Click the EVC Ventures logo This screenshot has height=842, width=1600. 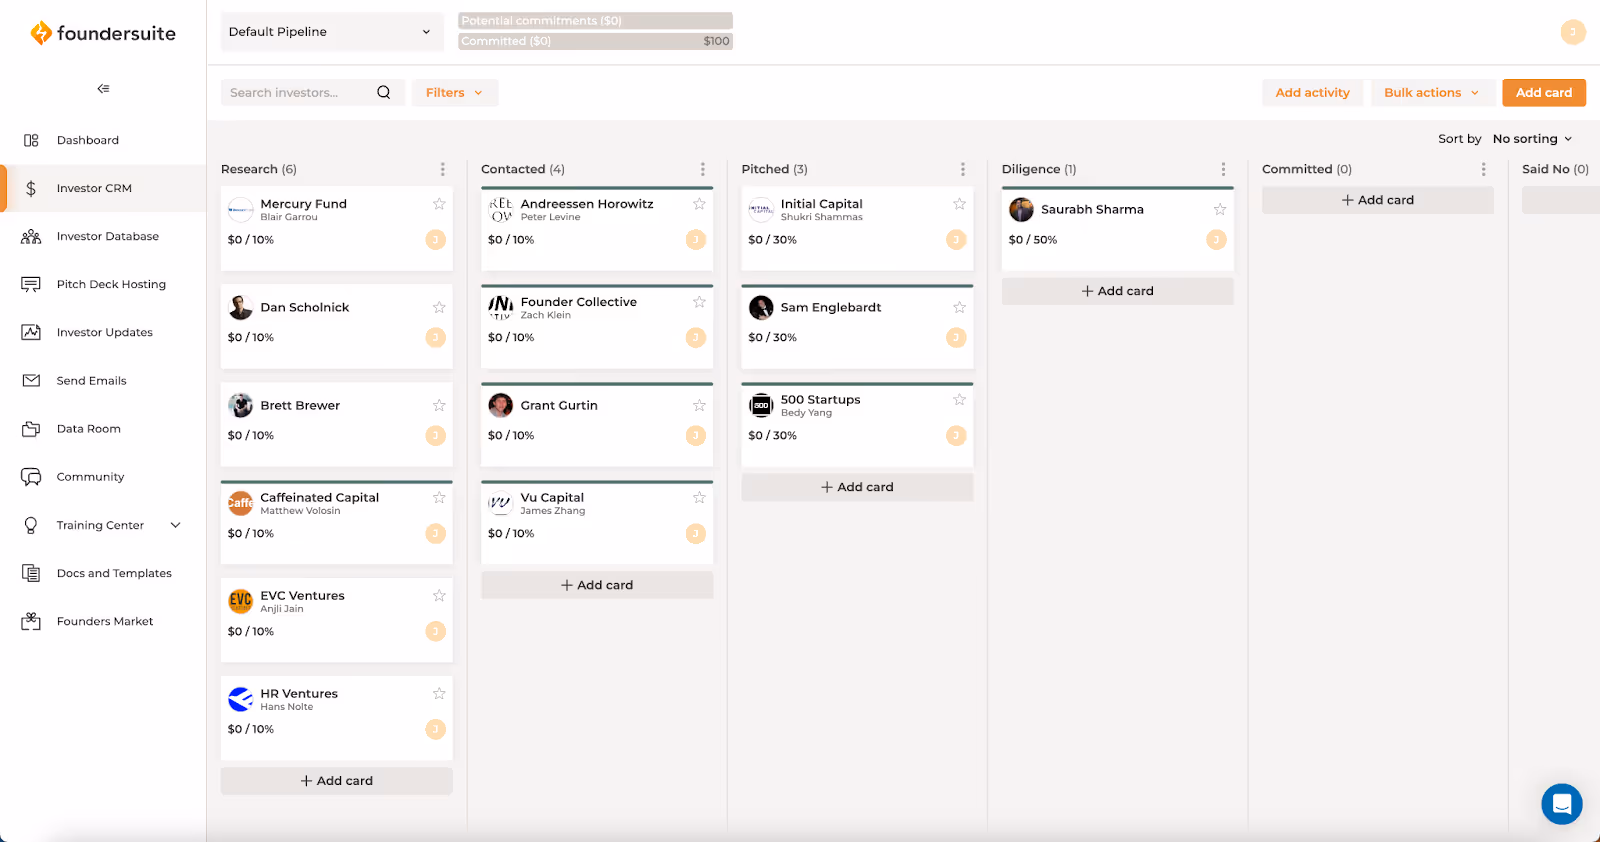pyautogui.click(x=240, y=601)
